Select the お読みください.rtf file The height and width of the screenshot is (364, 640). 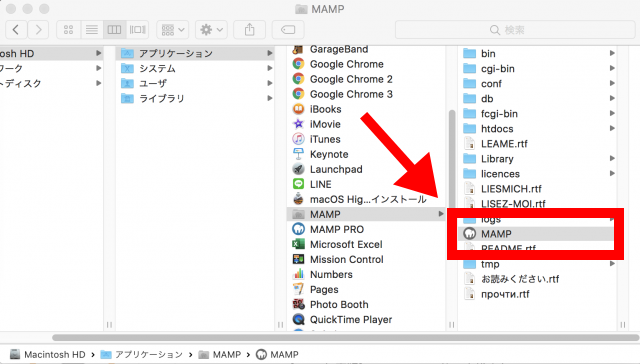[537, 279]
